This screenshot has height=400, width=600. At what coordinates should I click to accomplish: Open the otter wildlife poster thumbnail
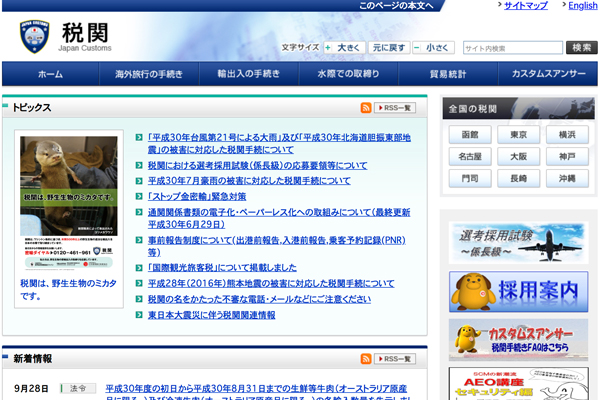coord(69,203)
